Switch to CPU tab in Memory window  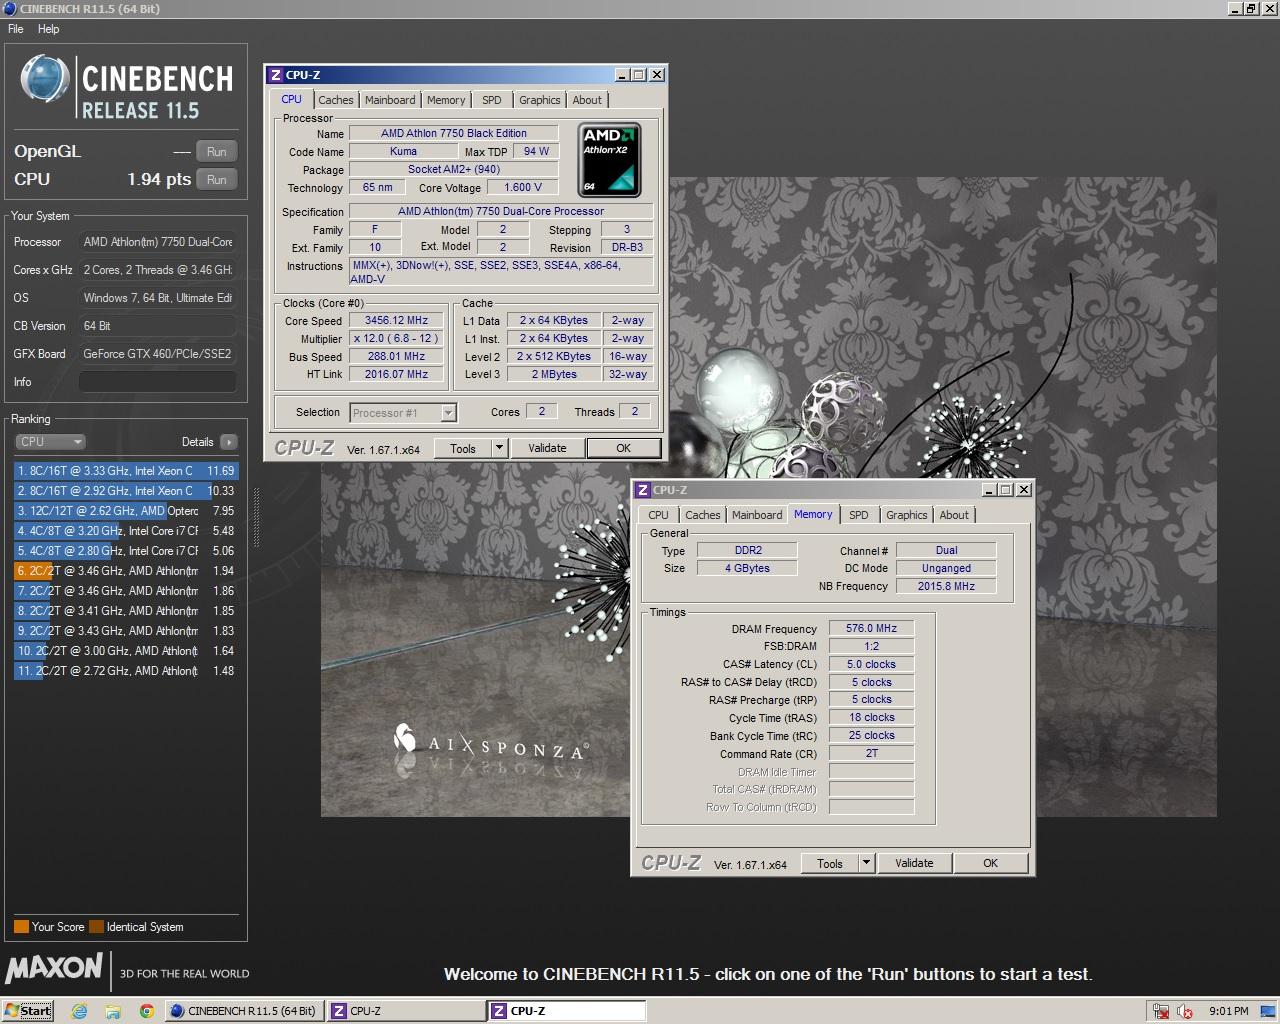[658, 515]
